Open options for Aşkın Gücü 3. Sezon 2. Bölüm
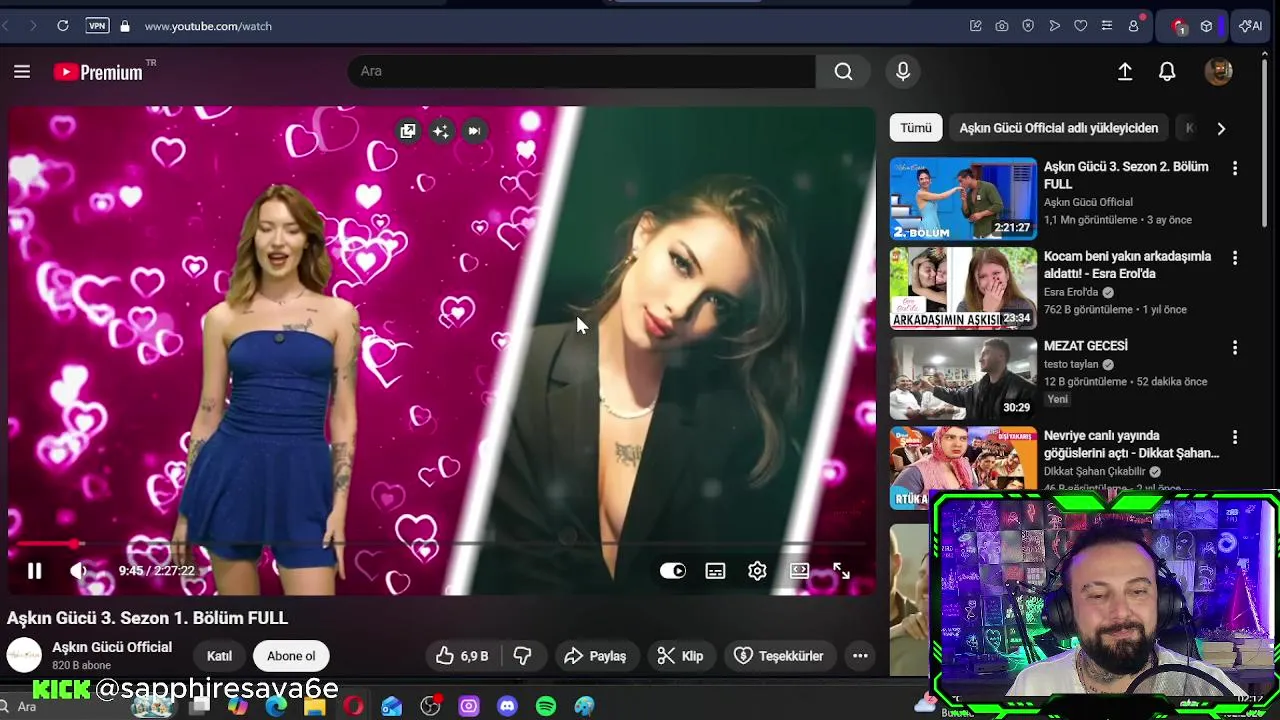The height and width of the screenshot is (720, 1280). pyautogui.click(x=1235, y=169)
